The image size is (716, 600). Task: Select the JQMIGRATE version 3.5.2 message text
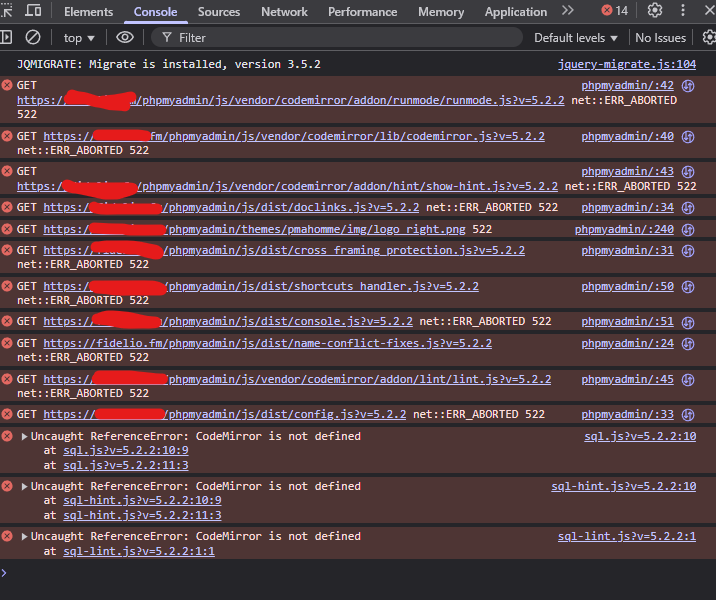[168, 64]
